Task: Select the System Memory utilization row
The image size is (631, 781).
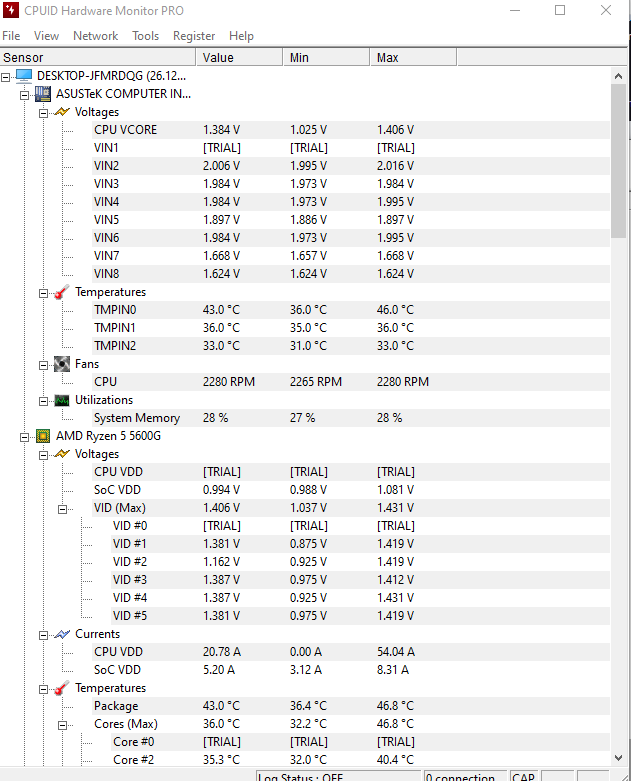Action: (351, 418)
